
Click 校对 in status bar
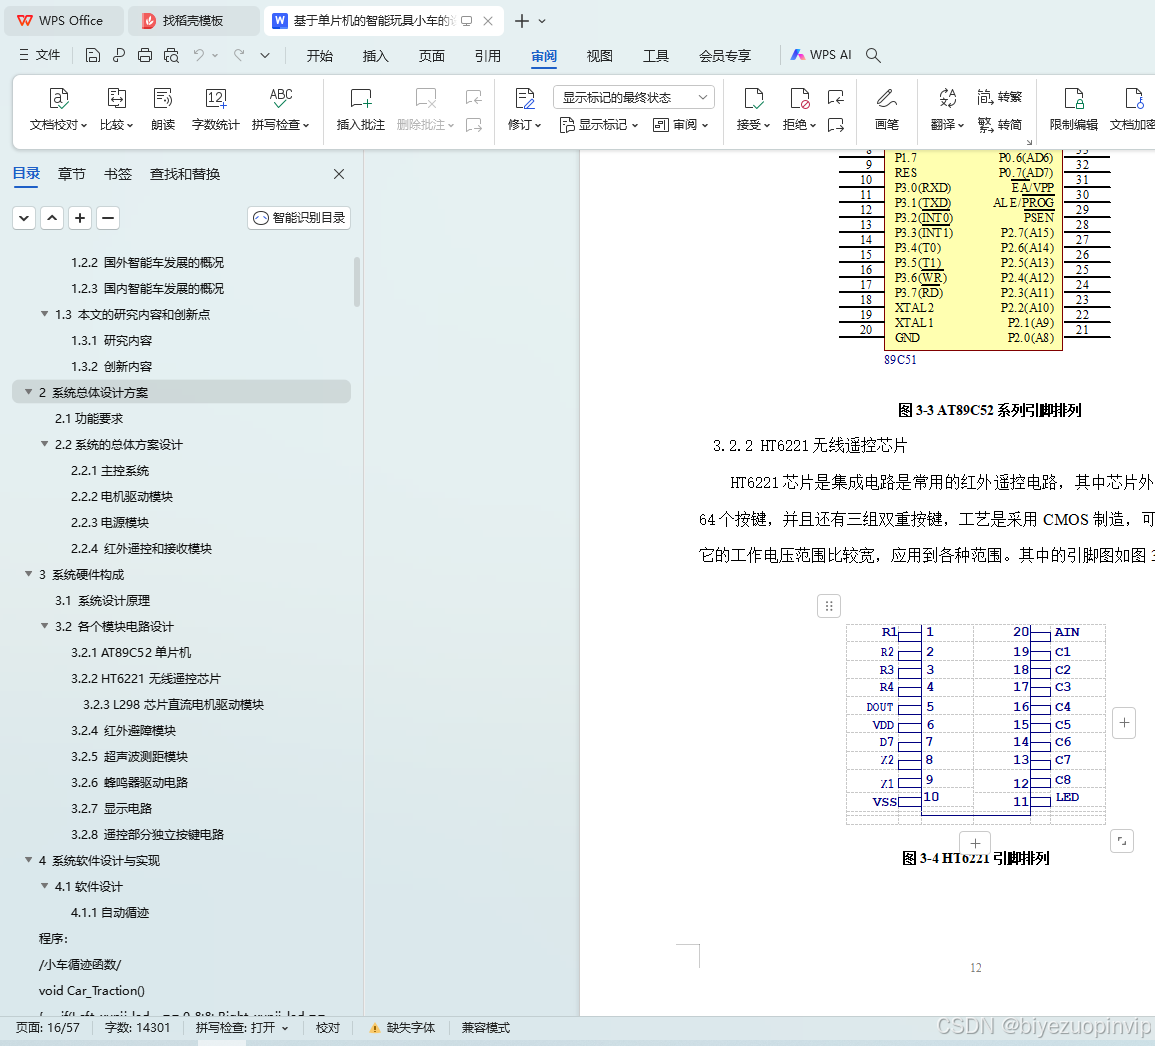tap(328, 1028)
